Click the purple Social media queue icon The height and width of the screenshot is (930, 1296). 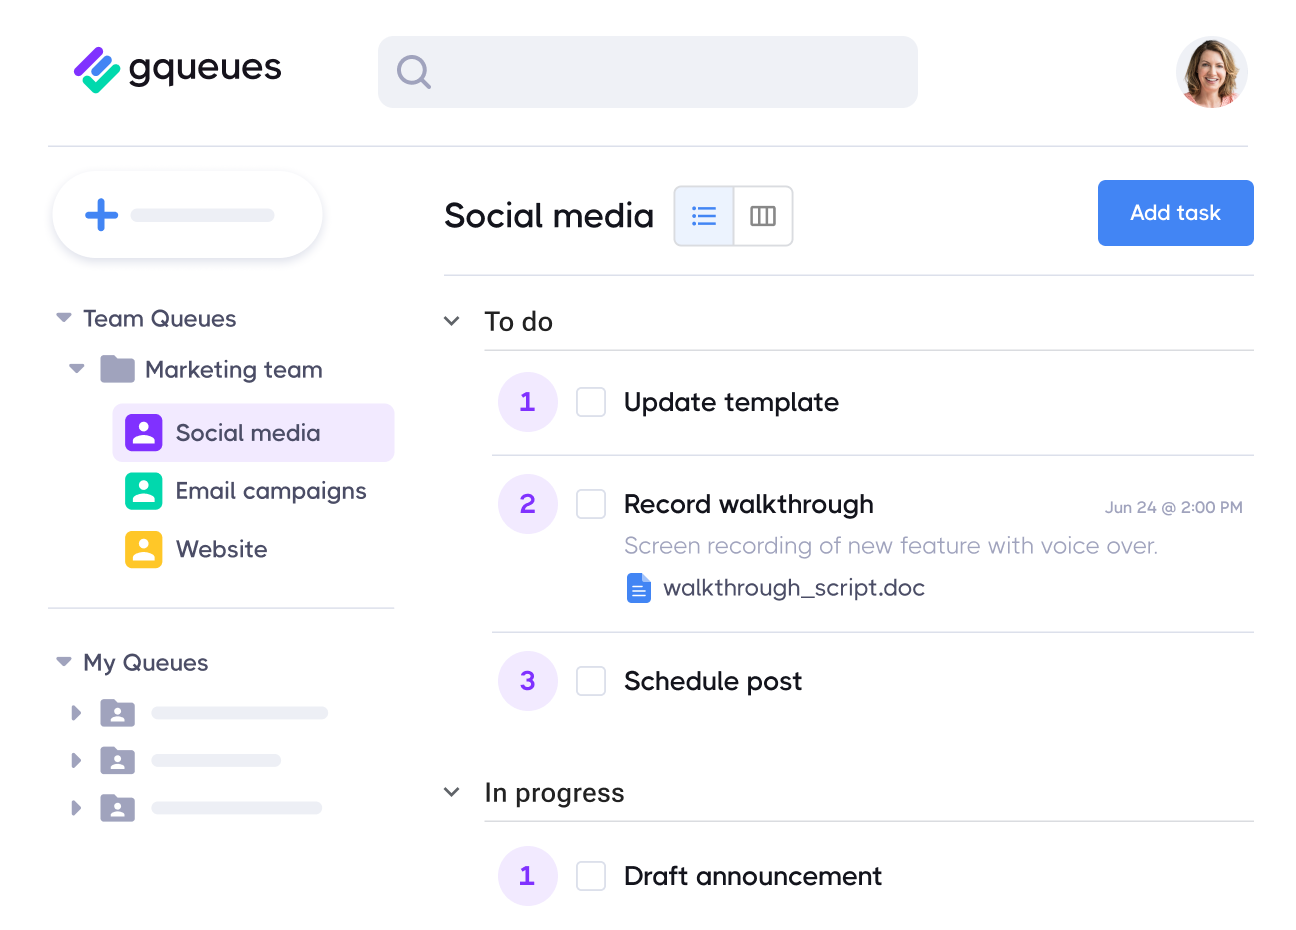pos(144,433)
